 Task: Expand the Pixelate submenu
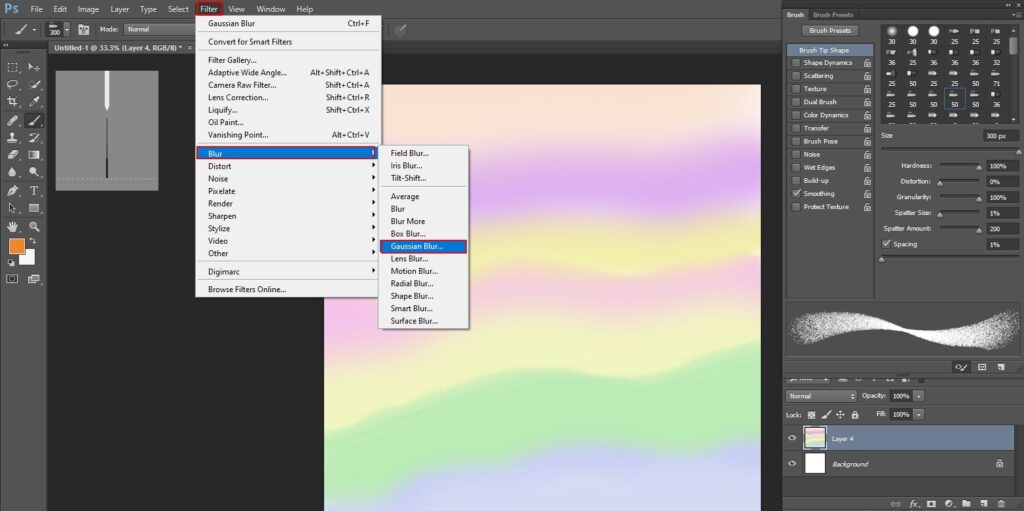pyautogui.click(x=287, y=191)
